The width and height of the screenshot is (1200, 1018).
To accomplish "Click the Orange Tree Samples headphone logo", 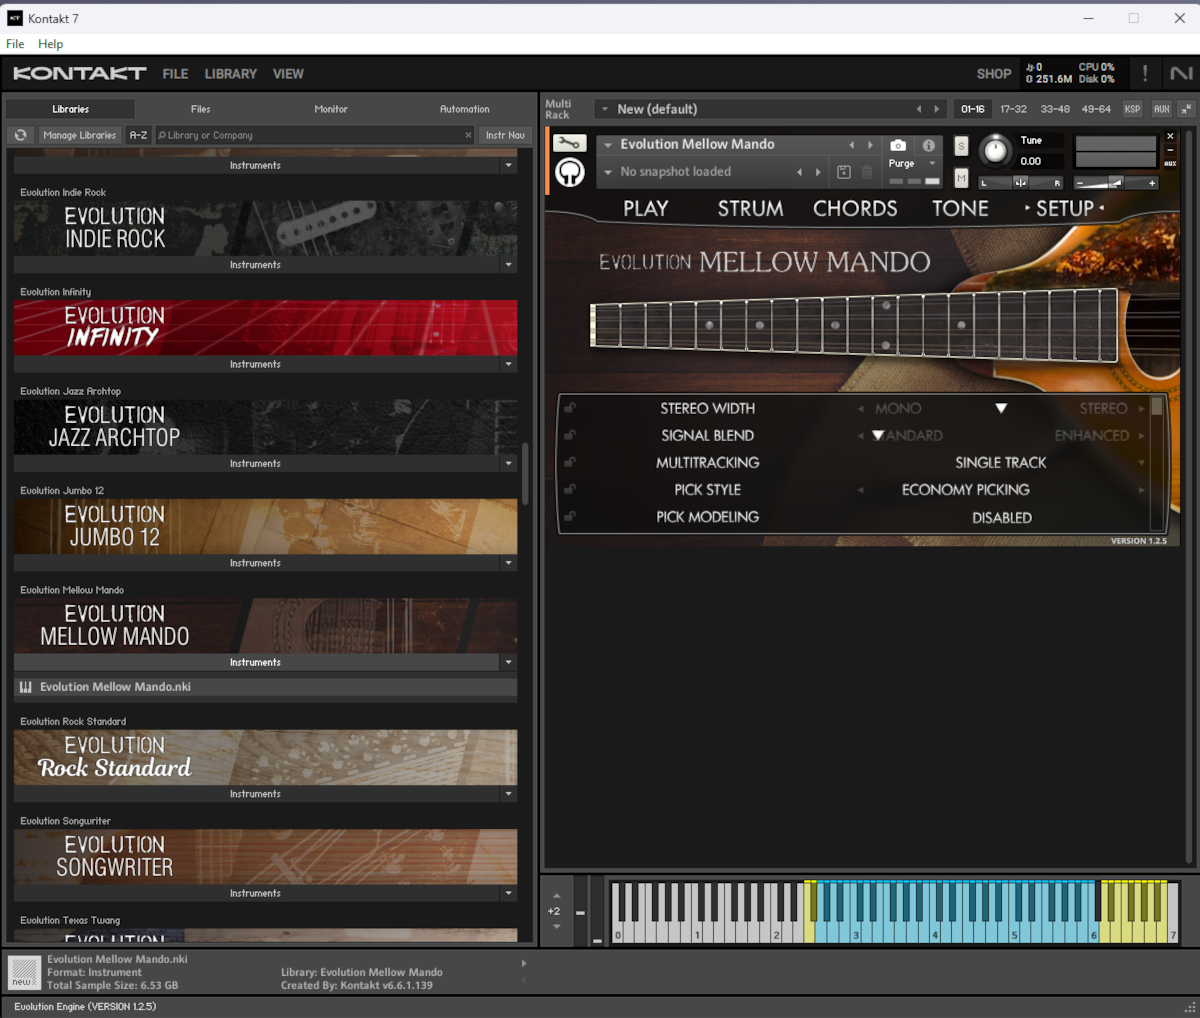I will tap(570, 173).
